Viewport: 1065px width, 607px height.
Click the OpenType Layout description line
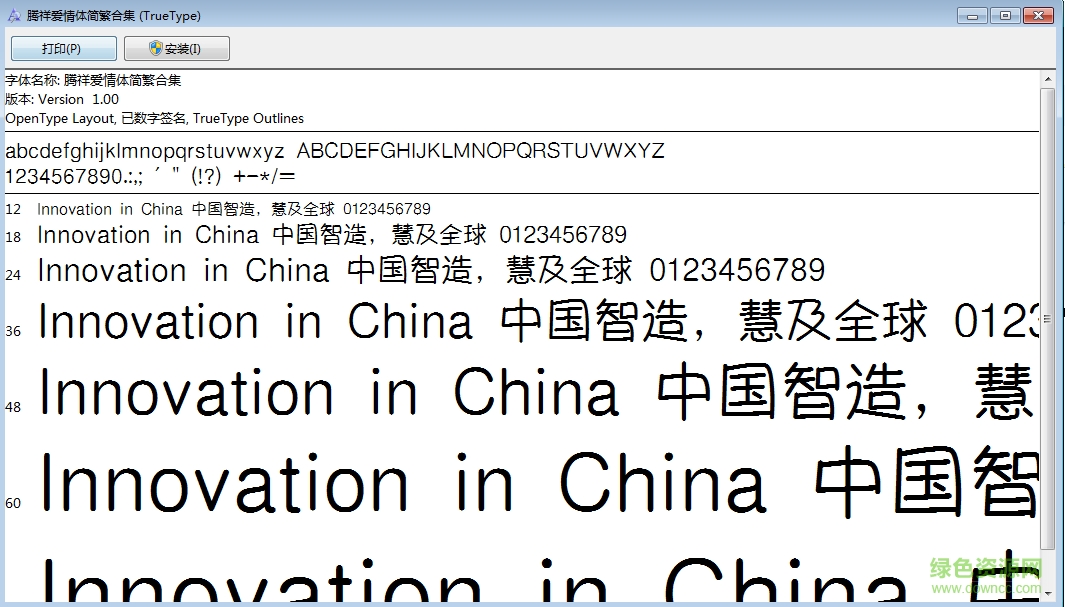(x=155, y=118)
